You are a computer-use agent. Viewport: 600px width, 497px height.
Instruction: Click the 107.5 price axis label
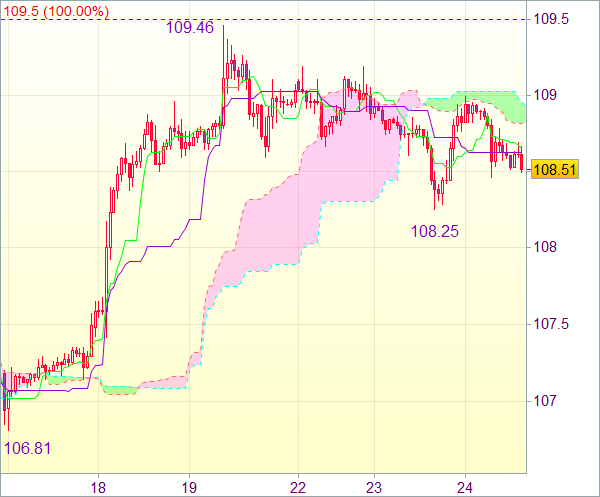click(x=551, y=324)
